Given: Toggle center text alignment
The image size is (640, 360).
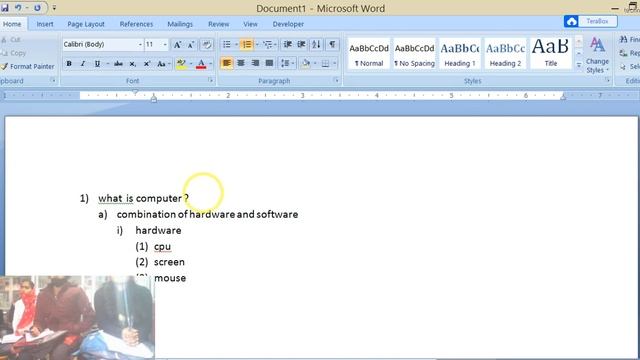Looking at the screenshot, I should tap(241, 63).
